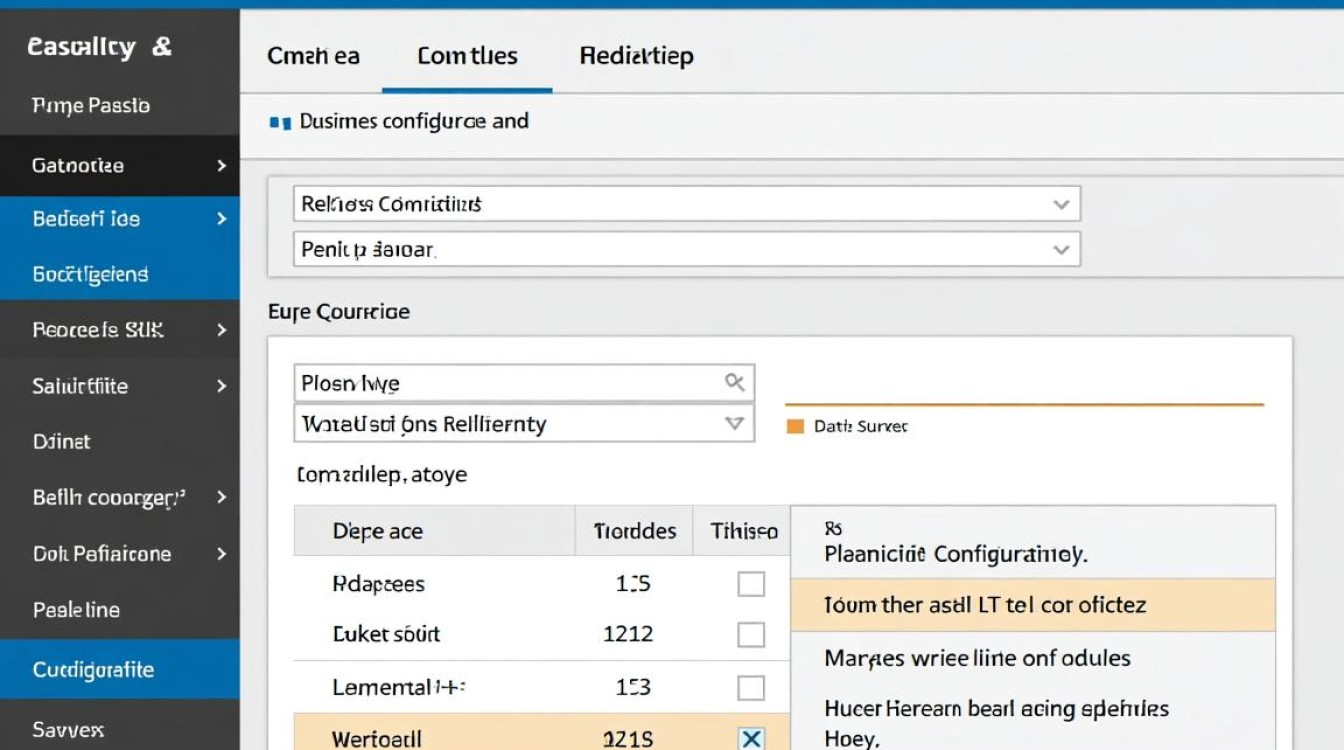Uncheck the Wertoadll row checkbox
This screenshot has height=750, width=1344.
[751, 739]
